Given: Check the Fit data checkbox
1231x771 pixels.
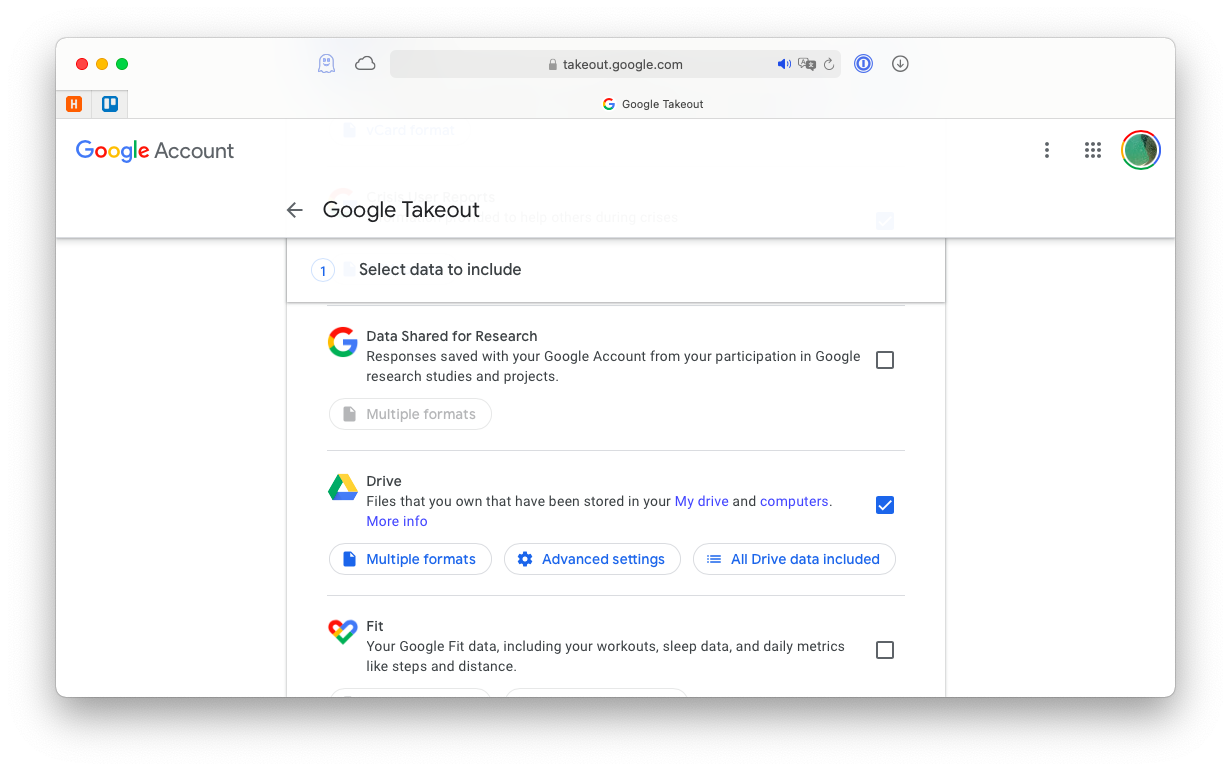Looking at the screenshot, I should point(884,649).
